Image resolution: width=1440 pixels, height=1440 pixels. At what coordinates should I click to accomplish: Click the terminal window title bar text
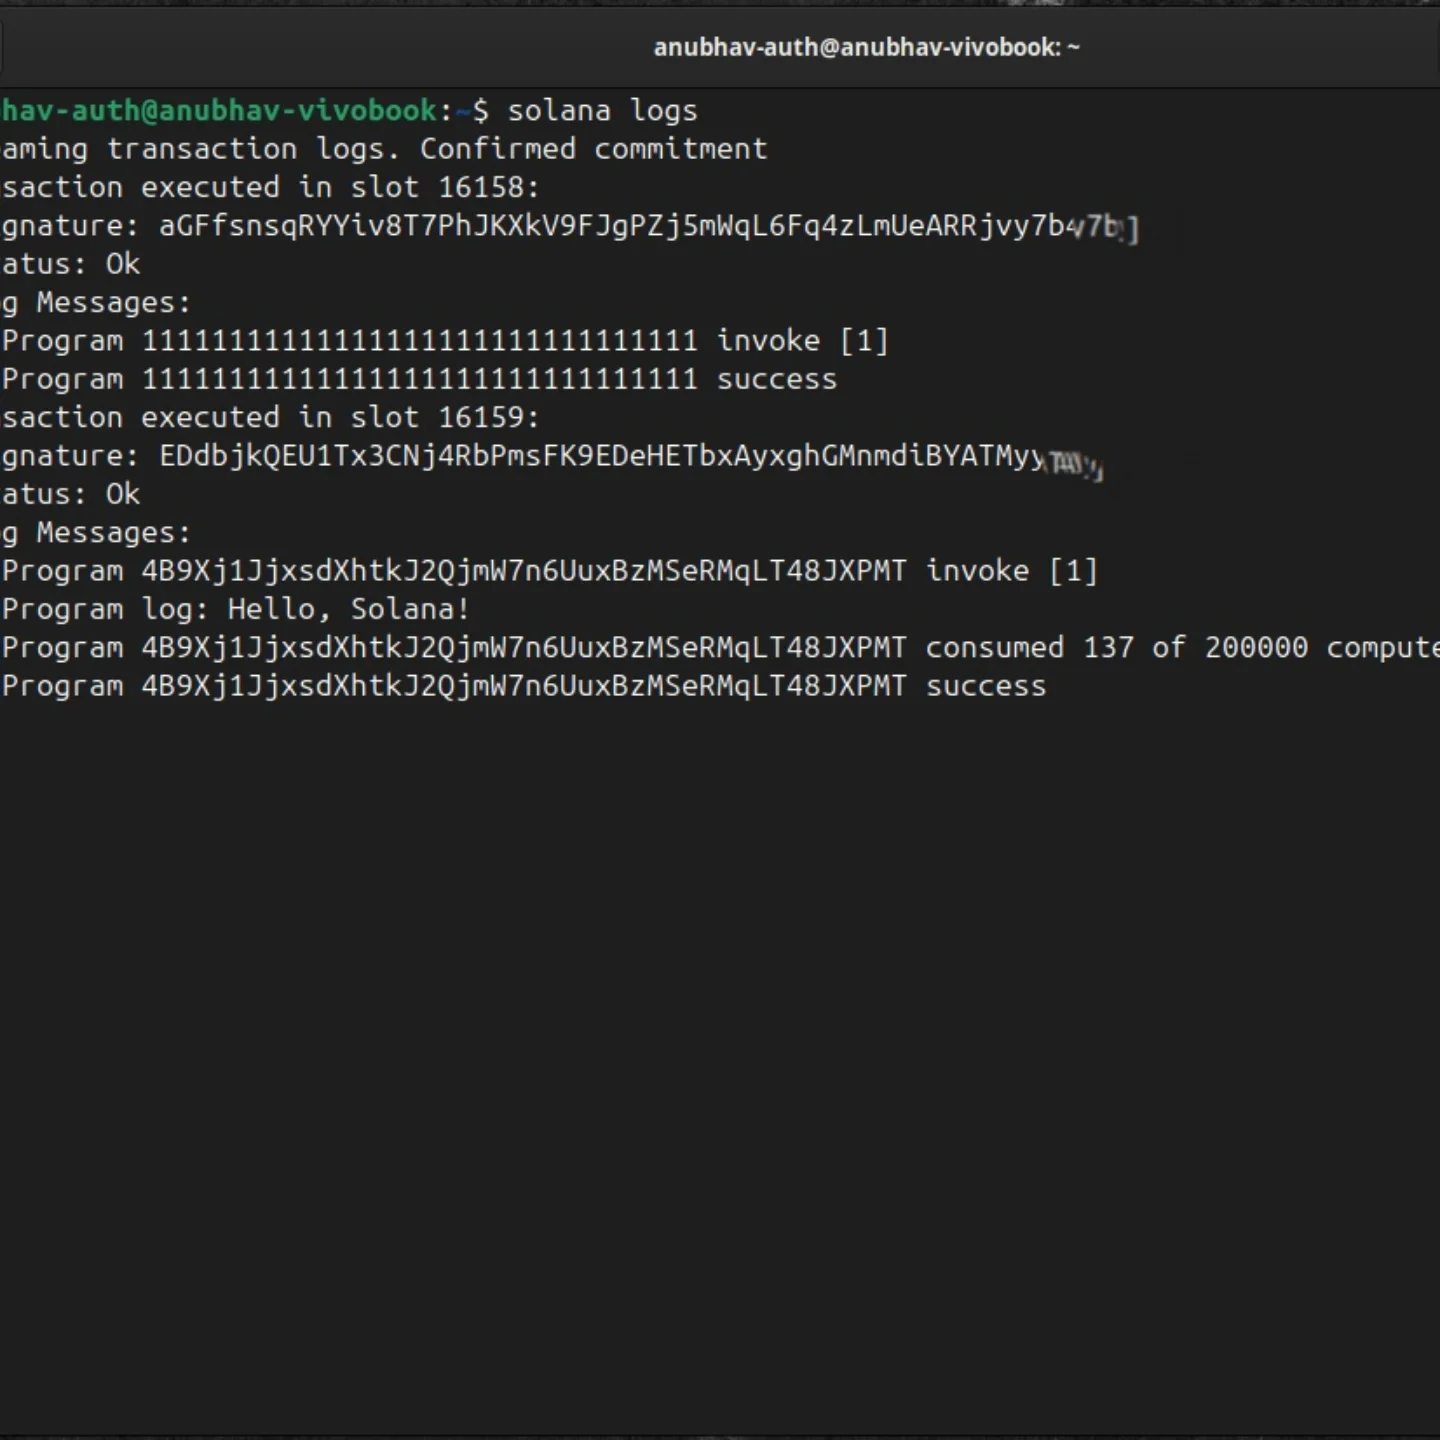pos(866,47)
